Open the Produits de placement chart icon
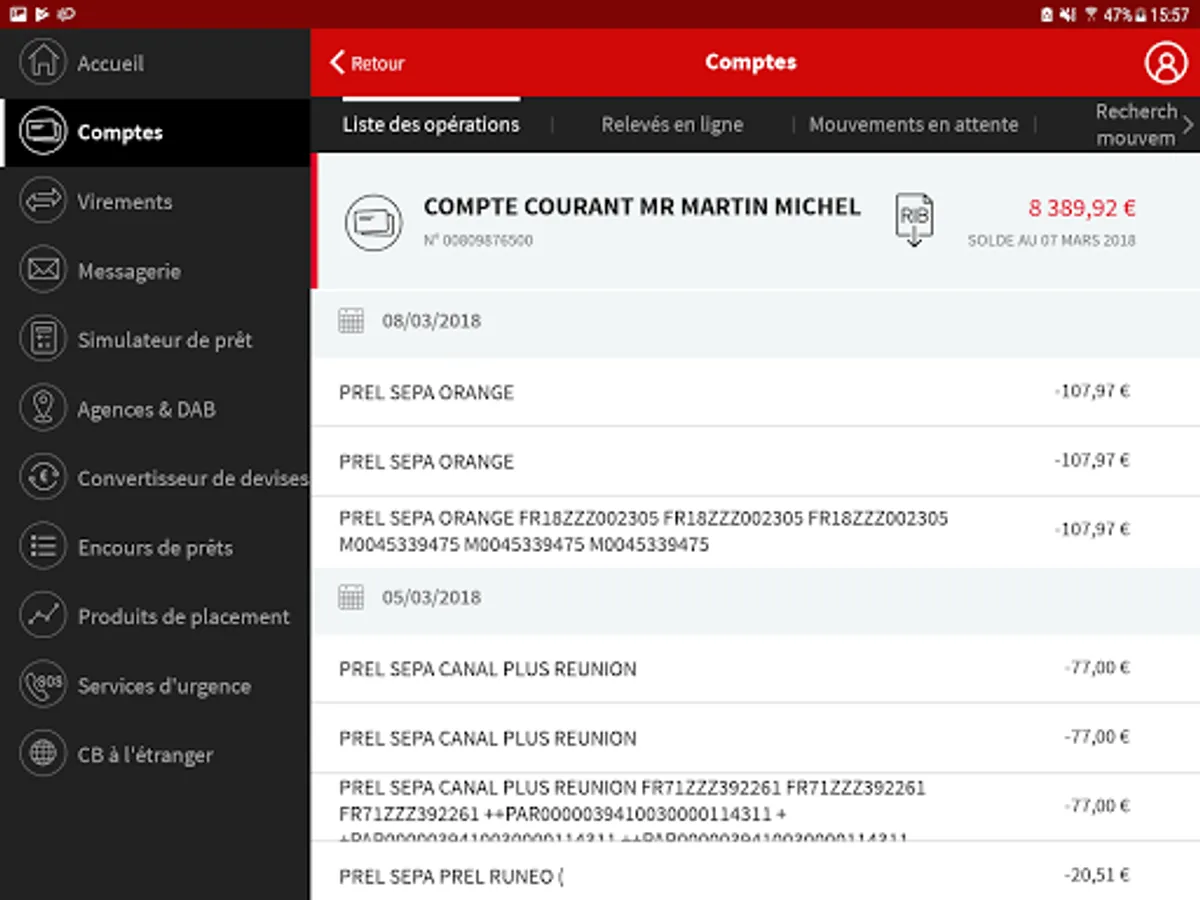Image resolution: width=1200 pixels, height=900 pixels. click(42, 616)
